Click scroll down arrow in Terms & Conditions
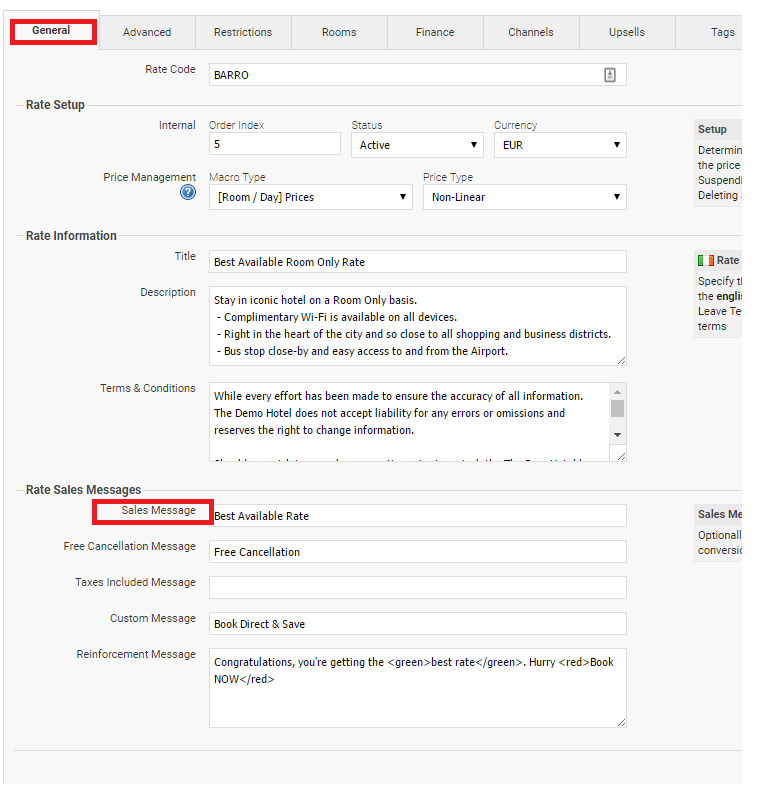 coord(617,435)
